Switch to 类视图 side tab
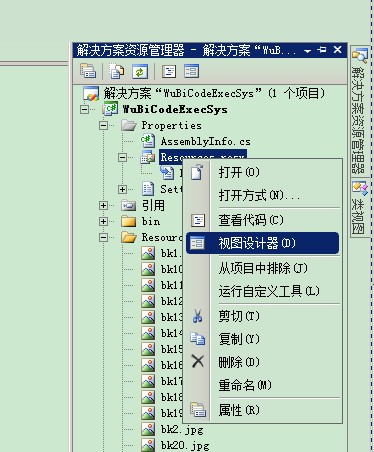Image resolution: width=374 pixels, height=452 pixels. 360,207
